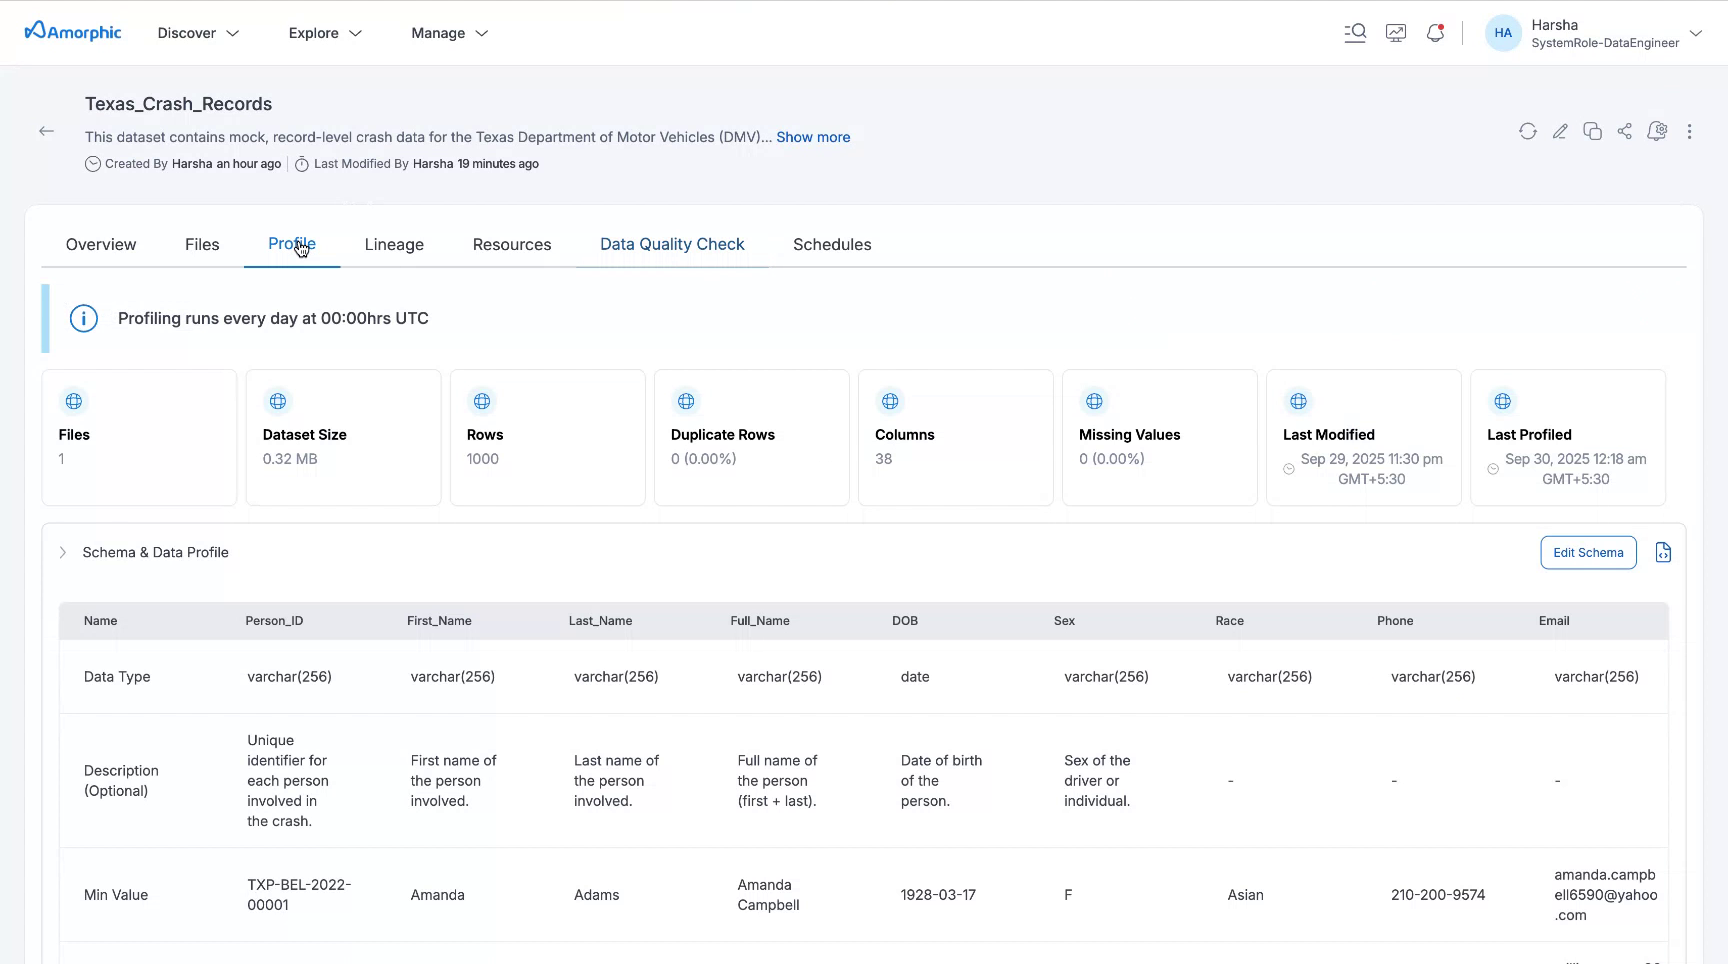Open the three-dot more options menu
Screen dimensions: 1728x964
coord(1689,131)
